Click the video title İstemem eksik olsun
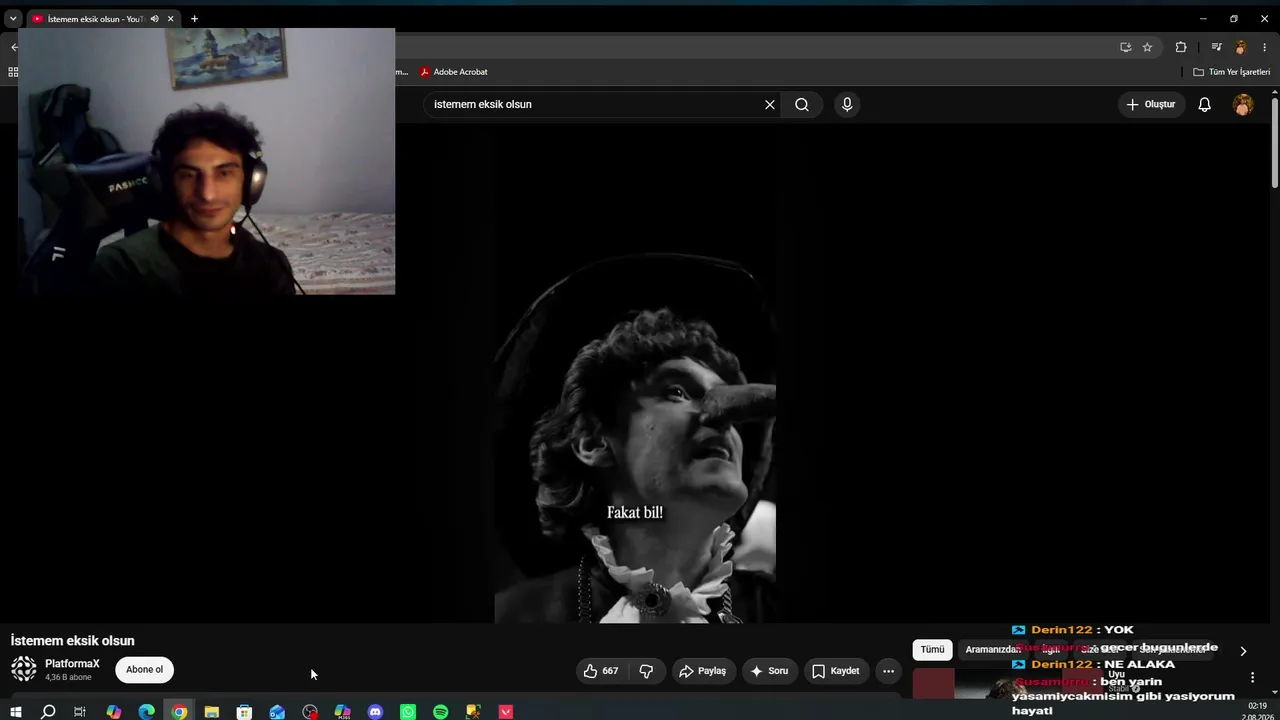The width and height of the screenshot is (1280, 720). [x=72, y=641]
